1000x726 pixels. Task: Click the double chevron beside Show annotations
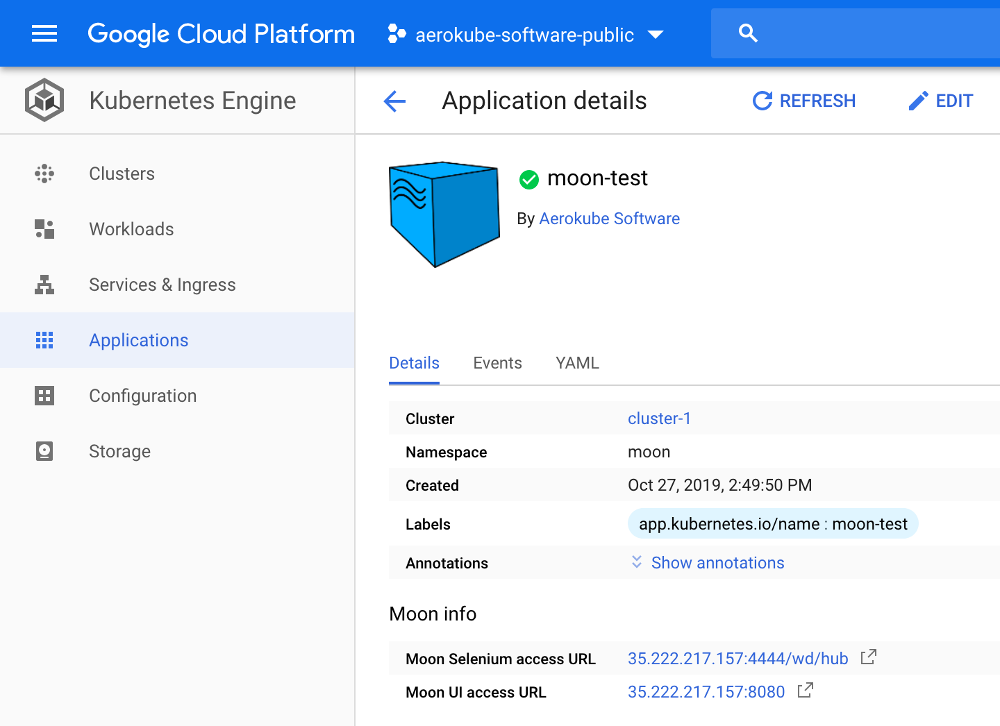(x=636, y=561)
